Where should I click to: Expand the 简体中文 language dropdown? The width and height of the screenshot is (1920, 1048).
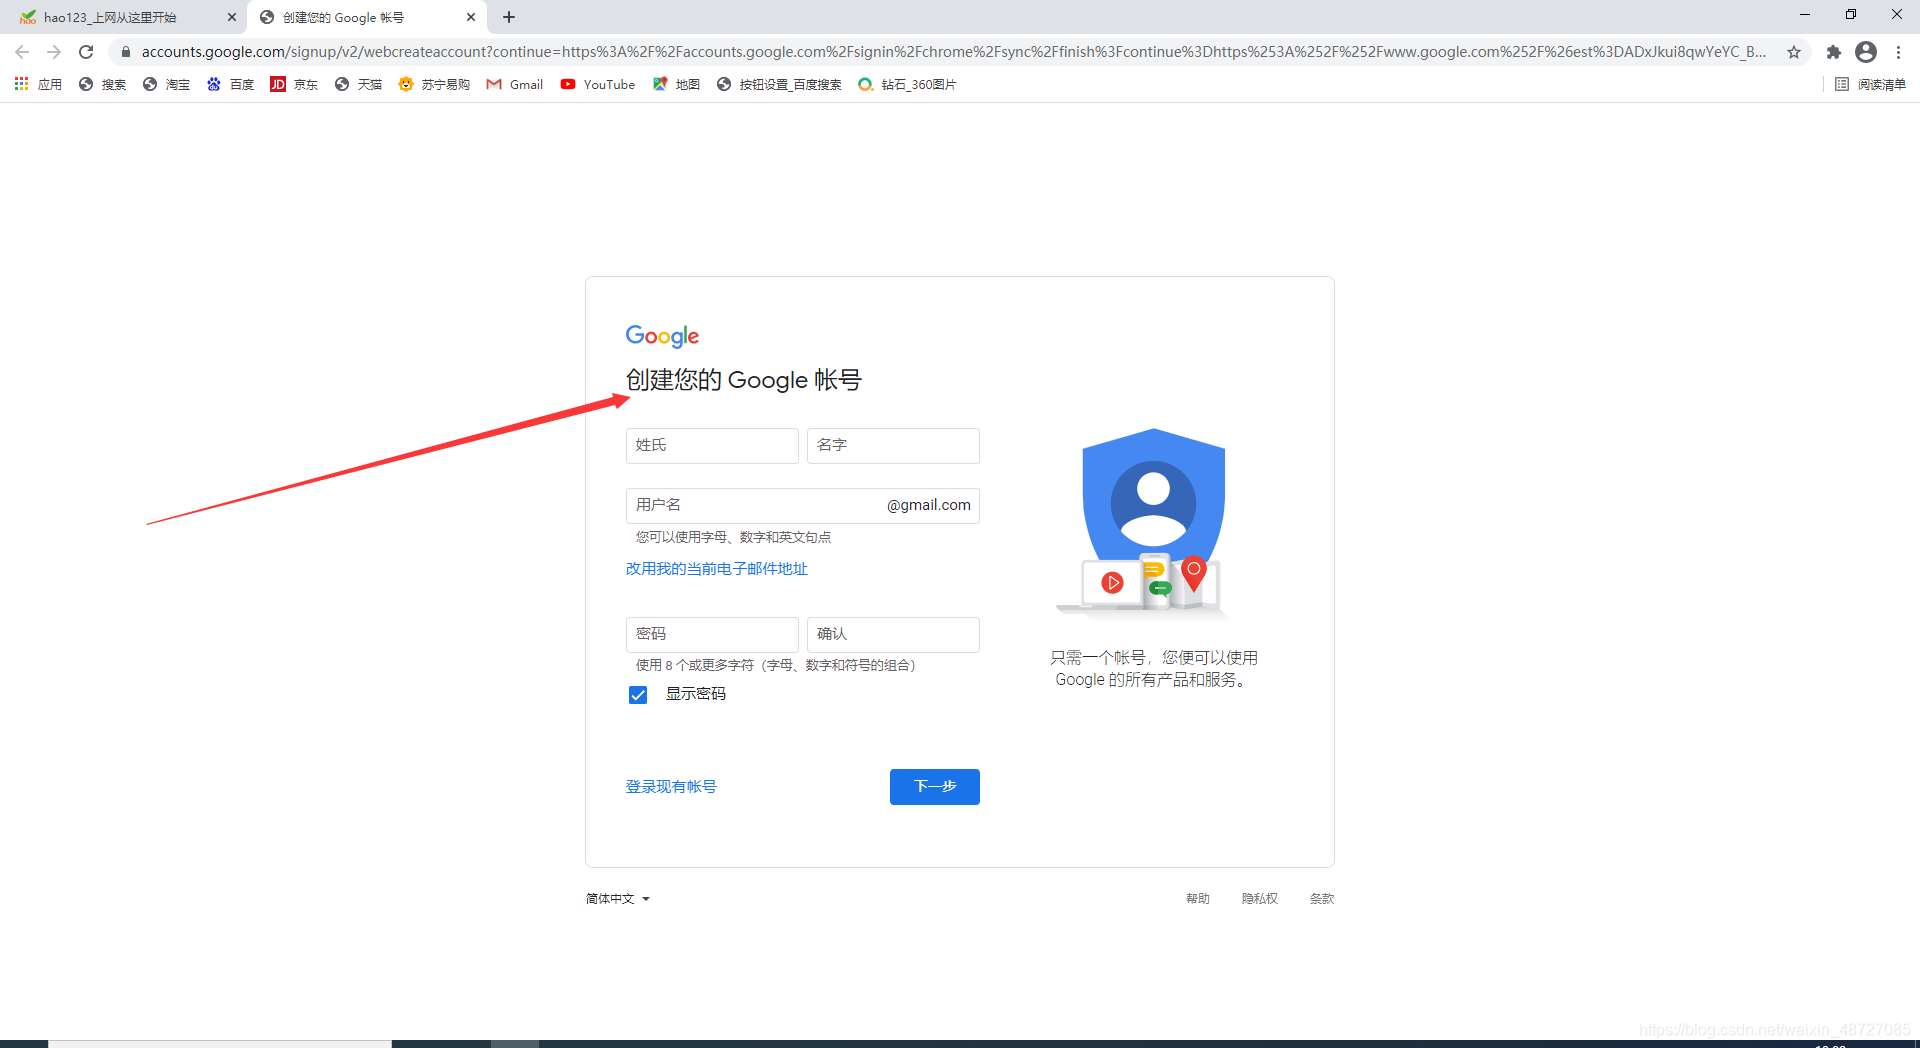point(618,899)
